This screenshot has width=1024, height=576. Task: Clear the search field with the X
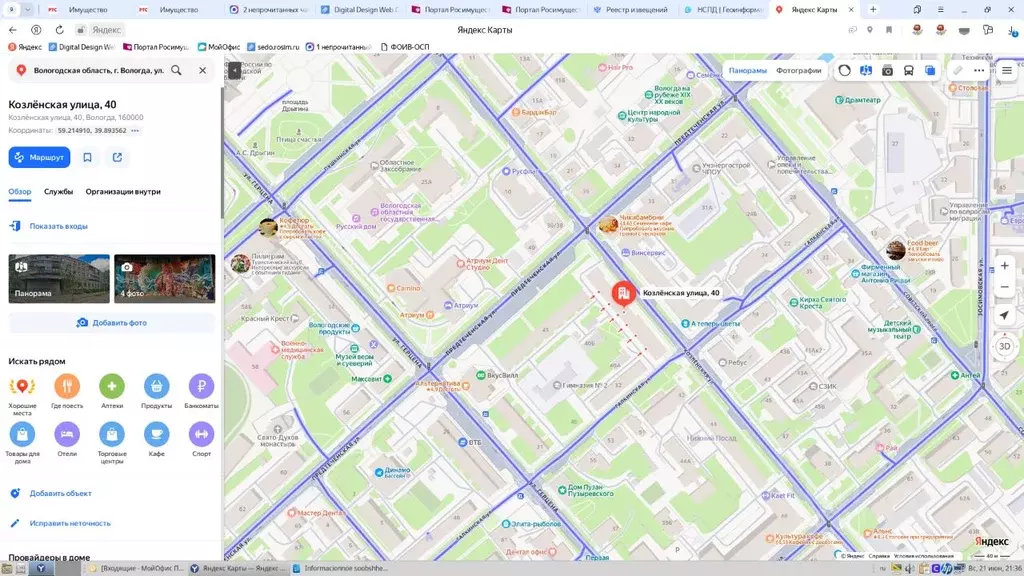202,70
